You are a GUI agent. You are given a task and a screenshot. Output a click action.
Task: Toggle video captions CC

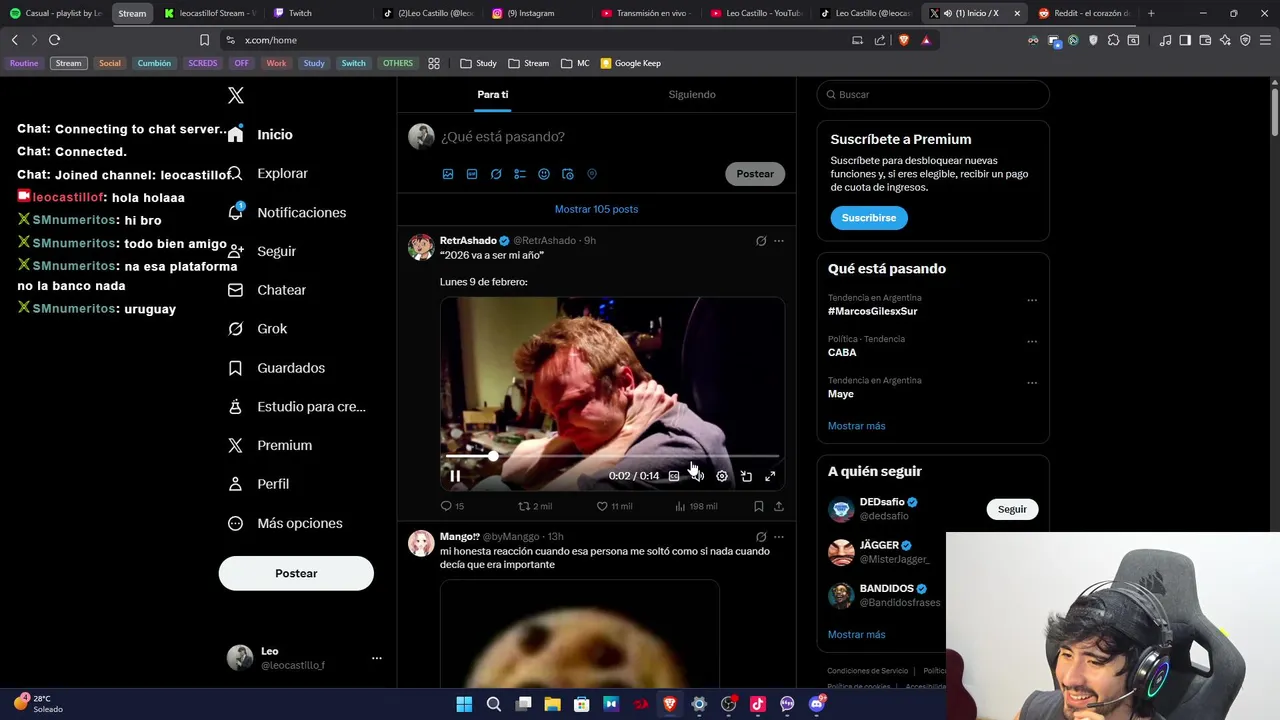pyautogui.click(x=674, y=476)
